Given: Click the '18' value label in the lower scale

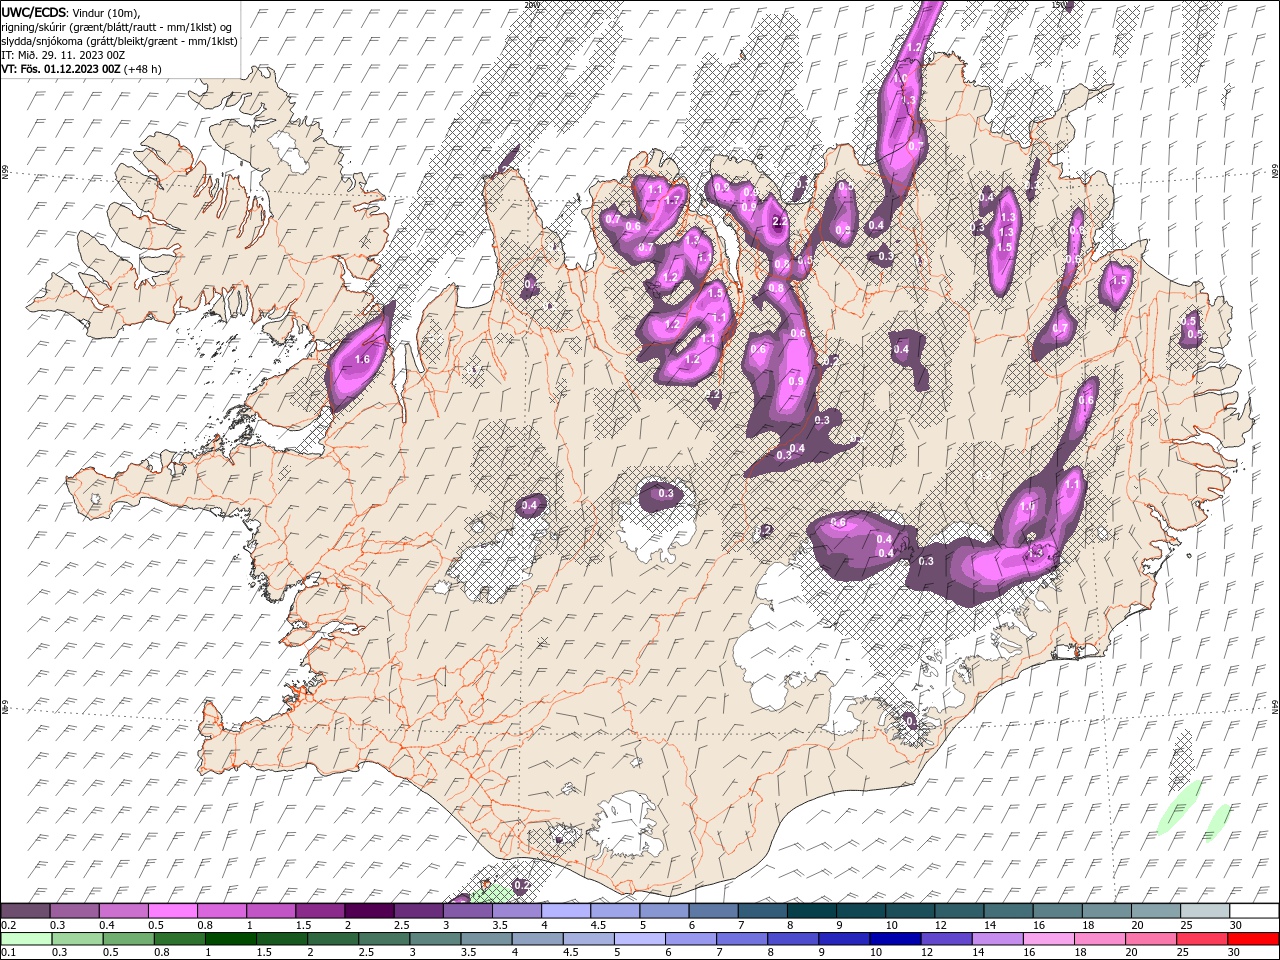Looking at the screenshot, I should (x=1080, y=953).
